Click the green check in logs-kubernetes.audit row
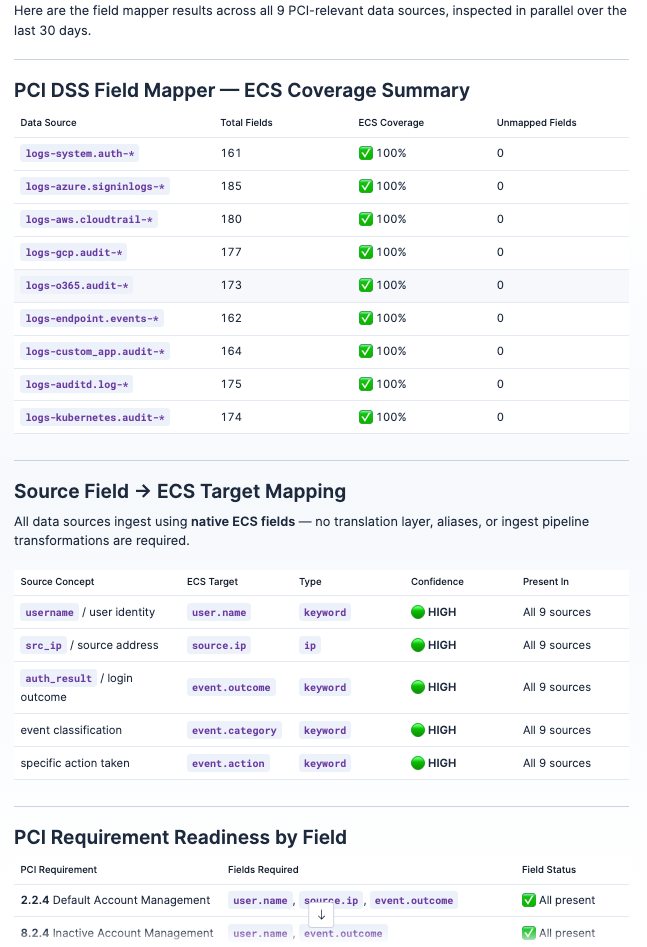Image resolution: width=647 pixels, height=947 pixels. [x=365, y=417]
